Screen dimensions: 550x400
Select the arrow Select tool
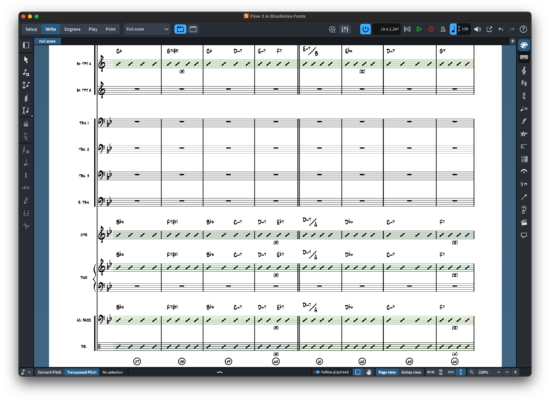26,60
